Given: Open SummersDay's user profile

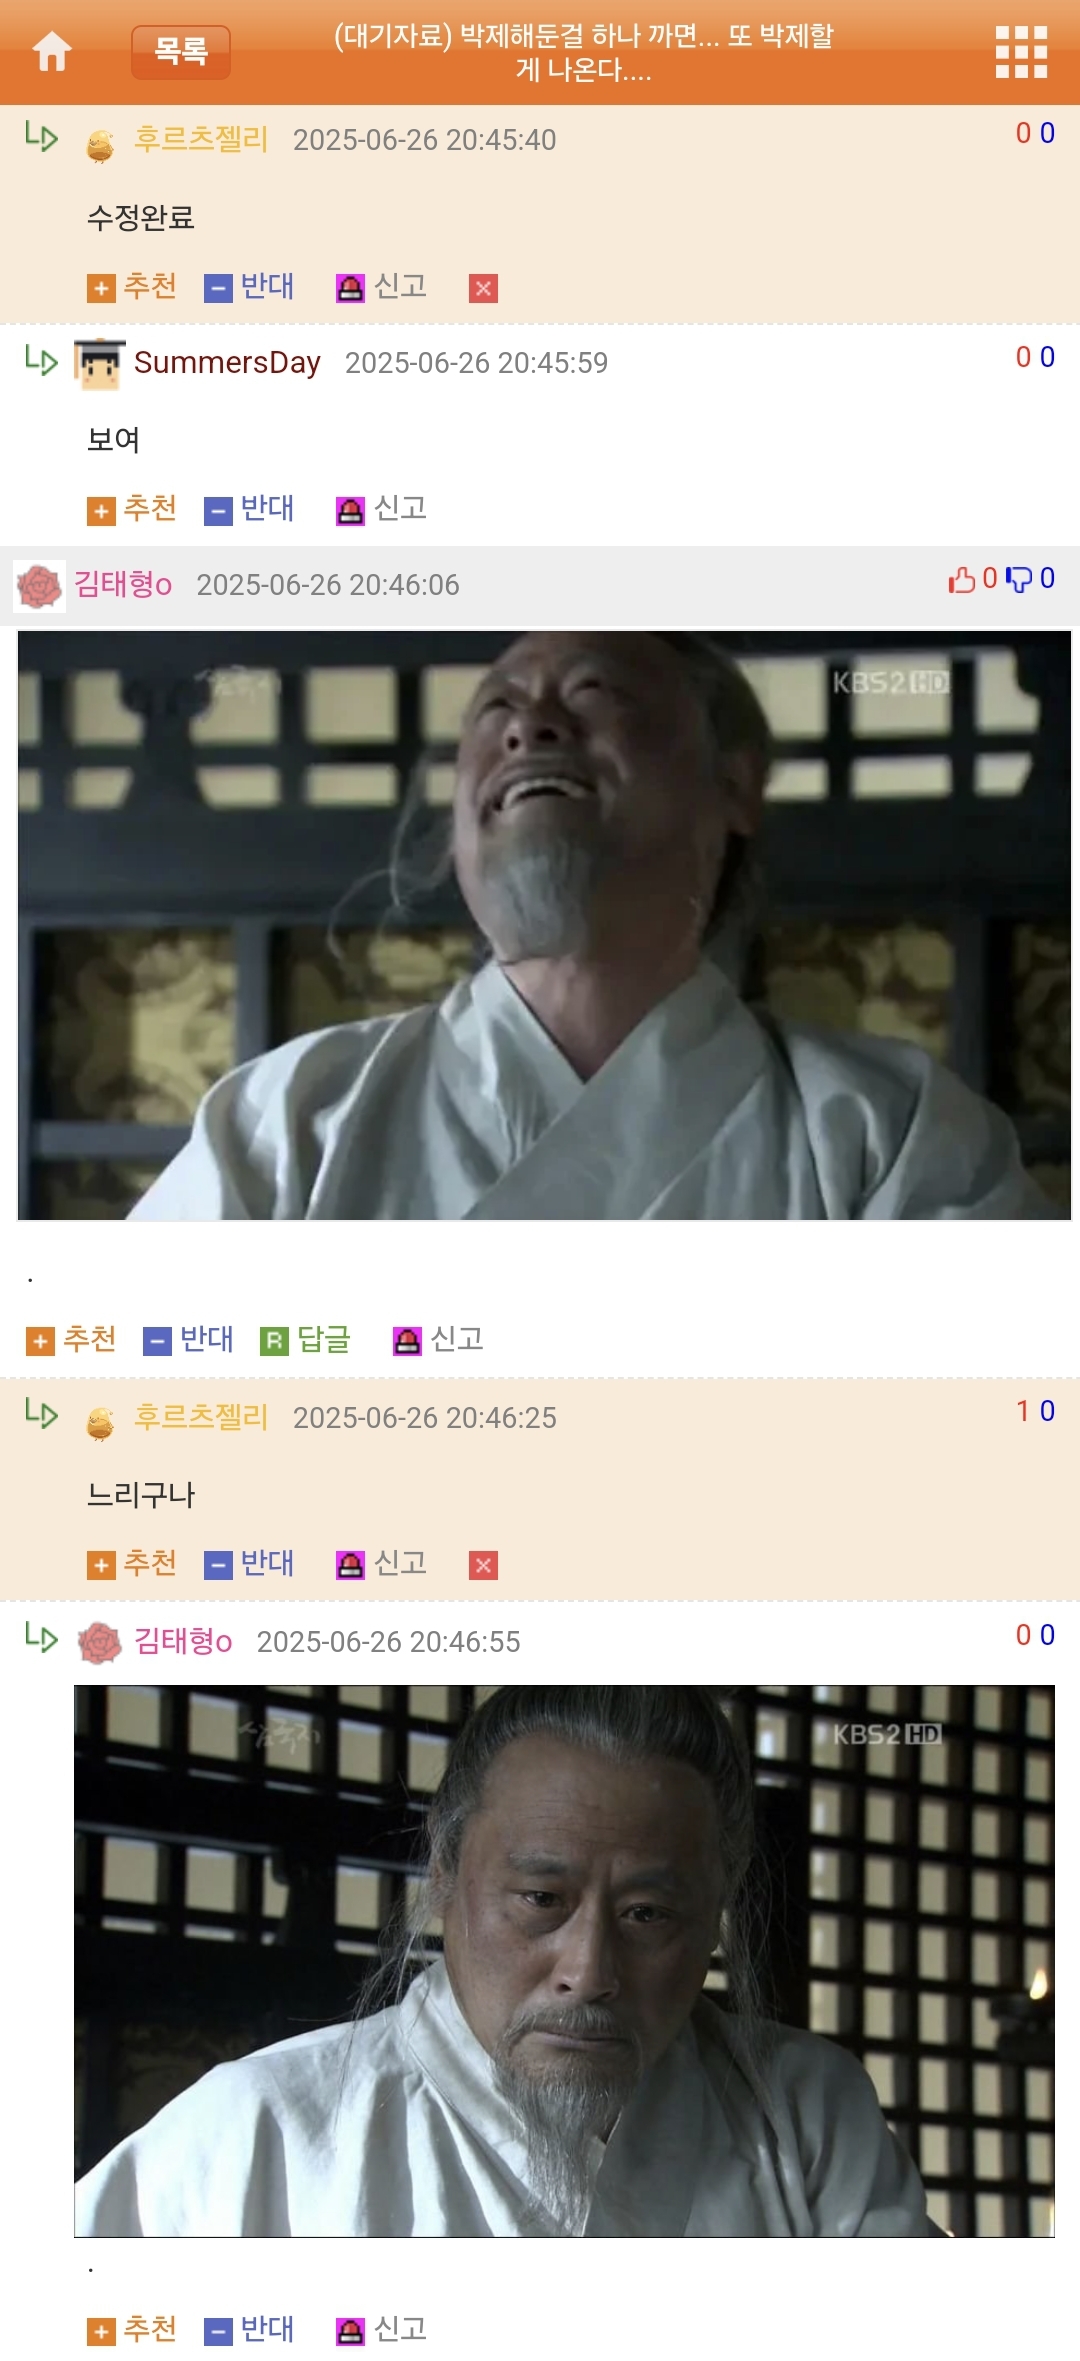Looking at the screenshot, I should [227, 363].
